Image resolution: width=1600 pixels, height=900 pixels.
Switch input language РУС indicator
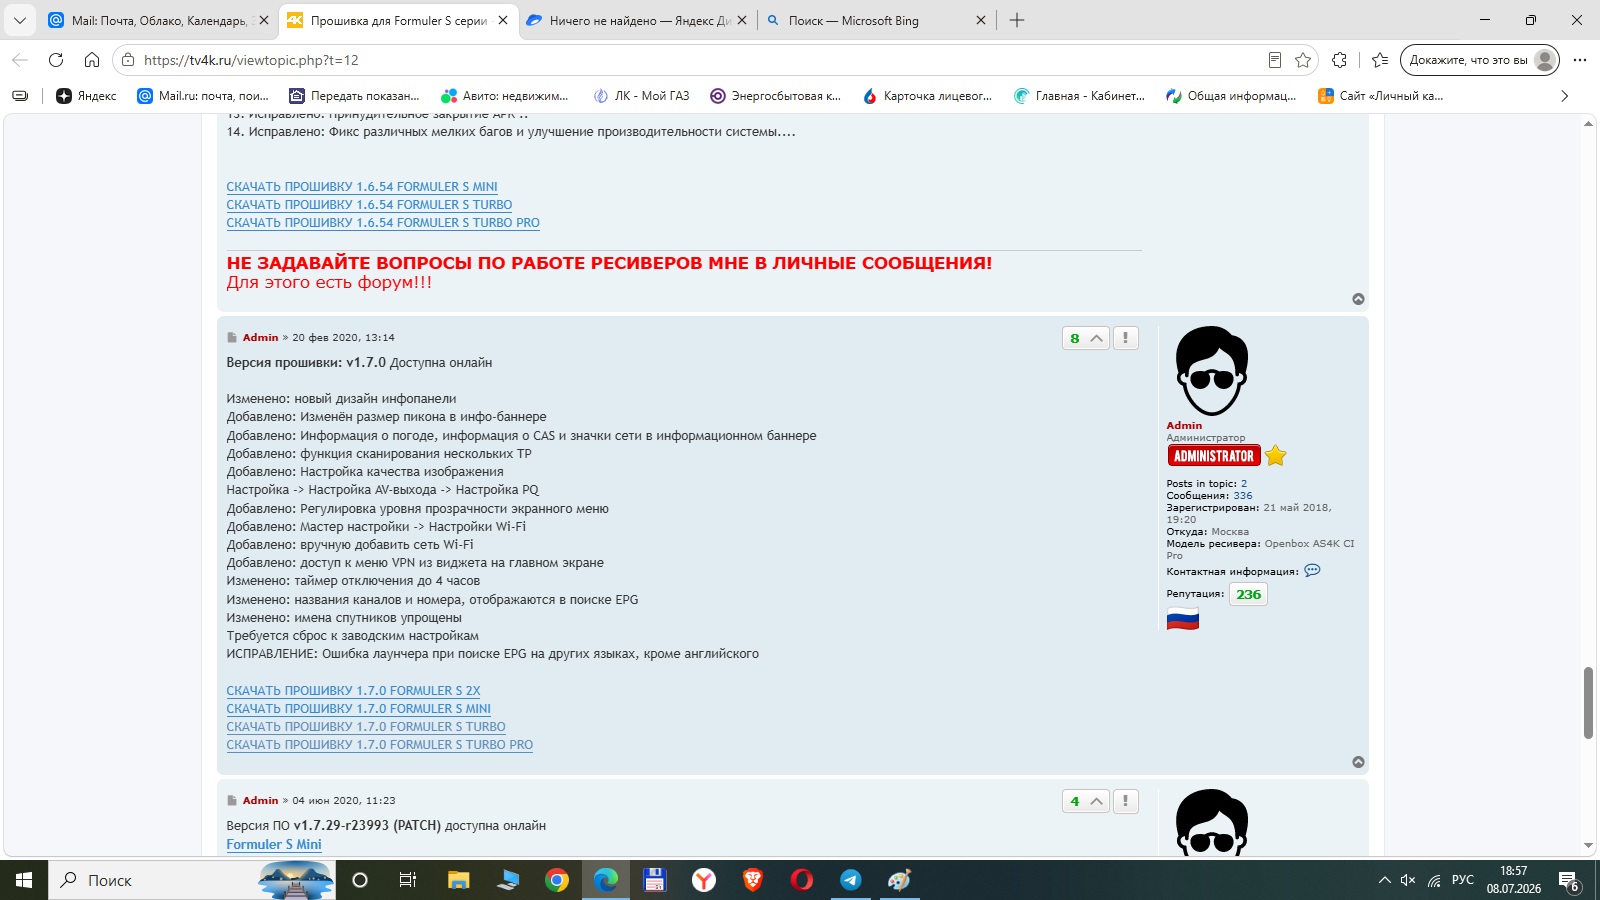[1463, 880]
